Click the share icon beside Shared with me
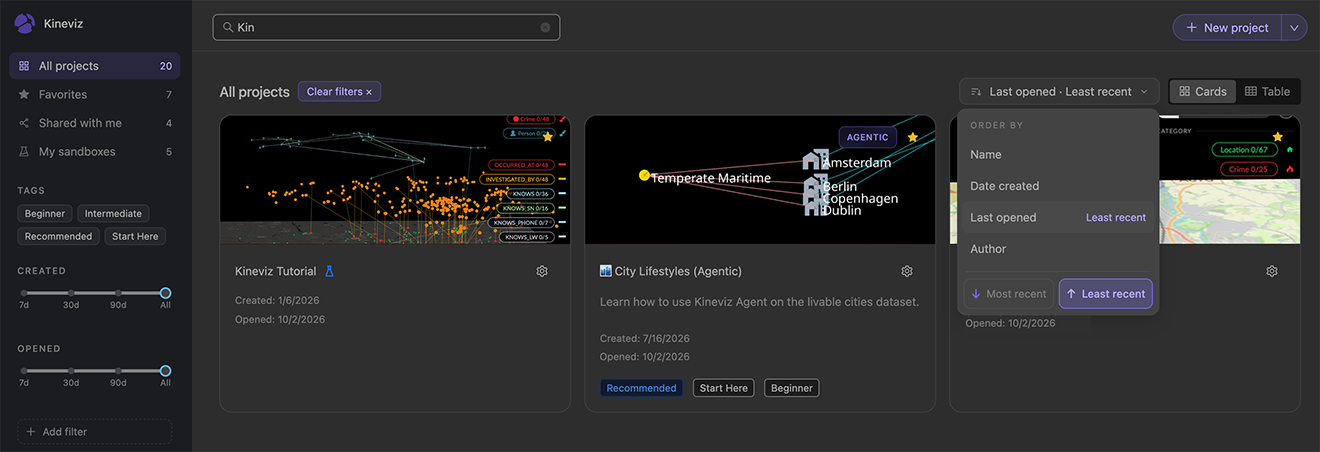Viewport: 1320px width, 452px height. pos(24,123)
